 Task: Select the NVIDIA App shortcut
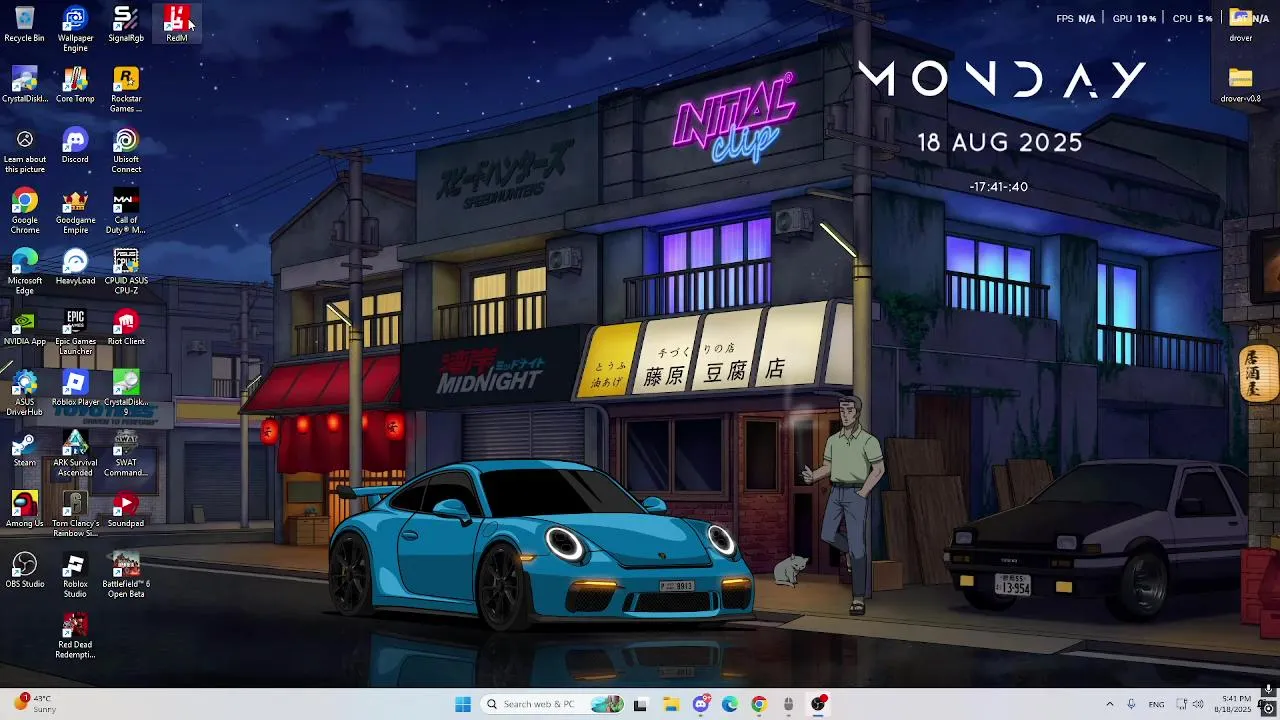24,328
